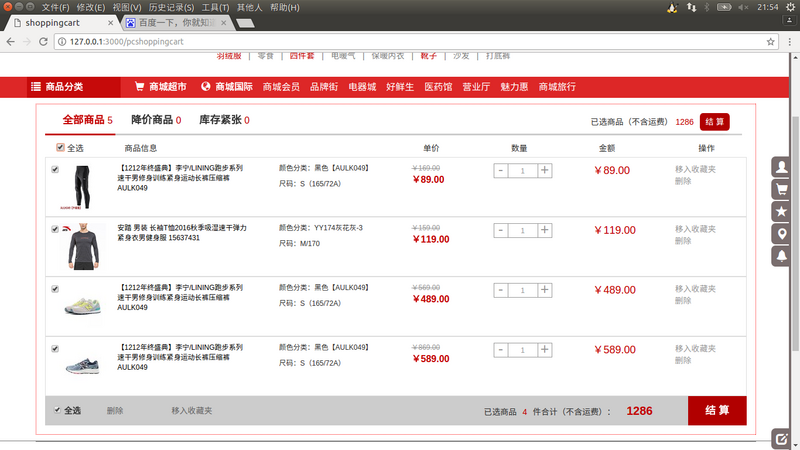Screen dimensions: 800x450
Task: Increase quantity of ¥89.00 item
Action: [x=545, y=170]
